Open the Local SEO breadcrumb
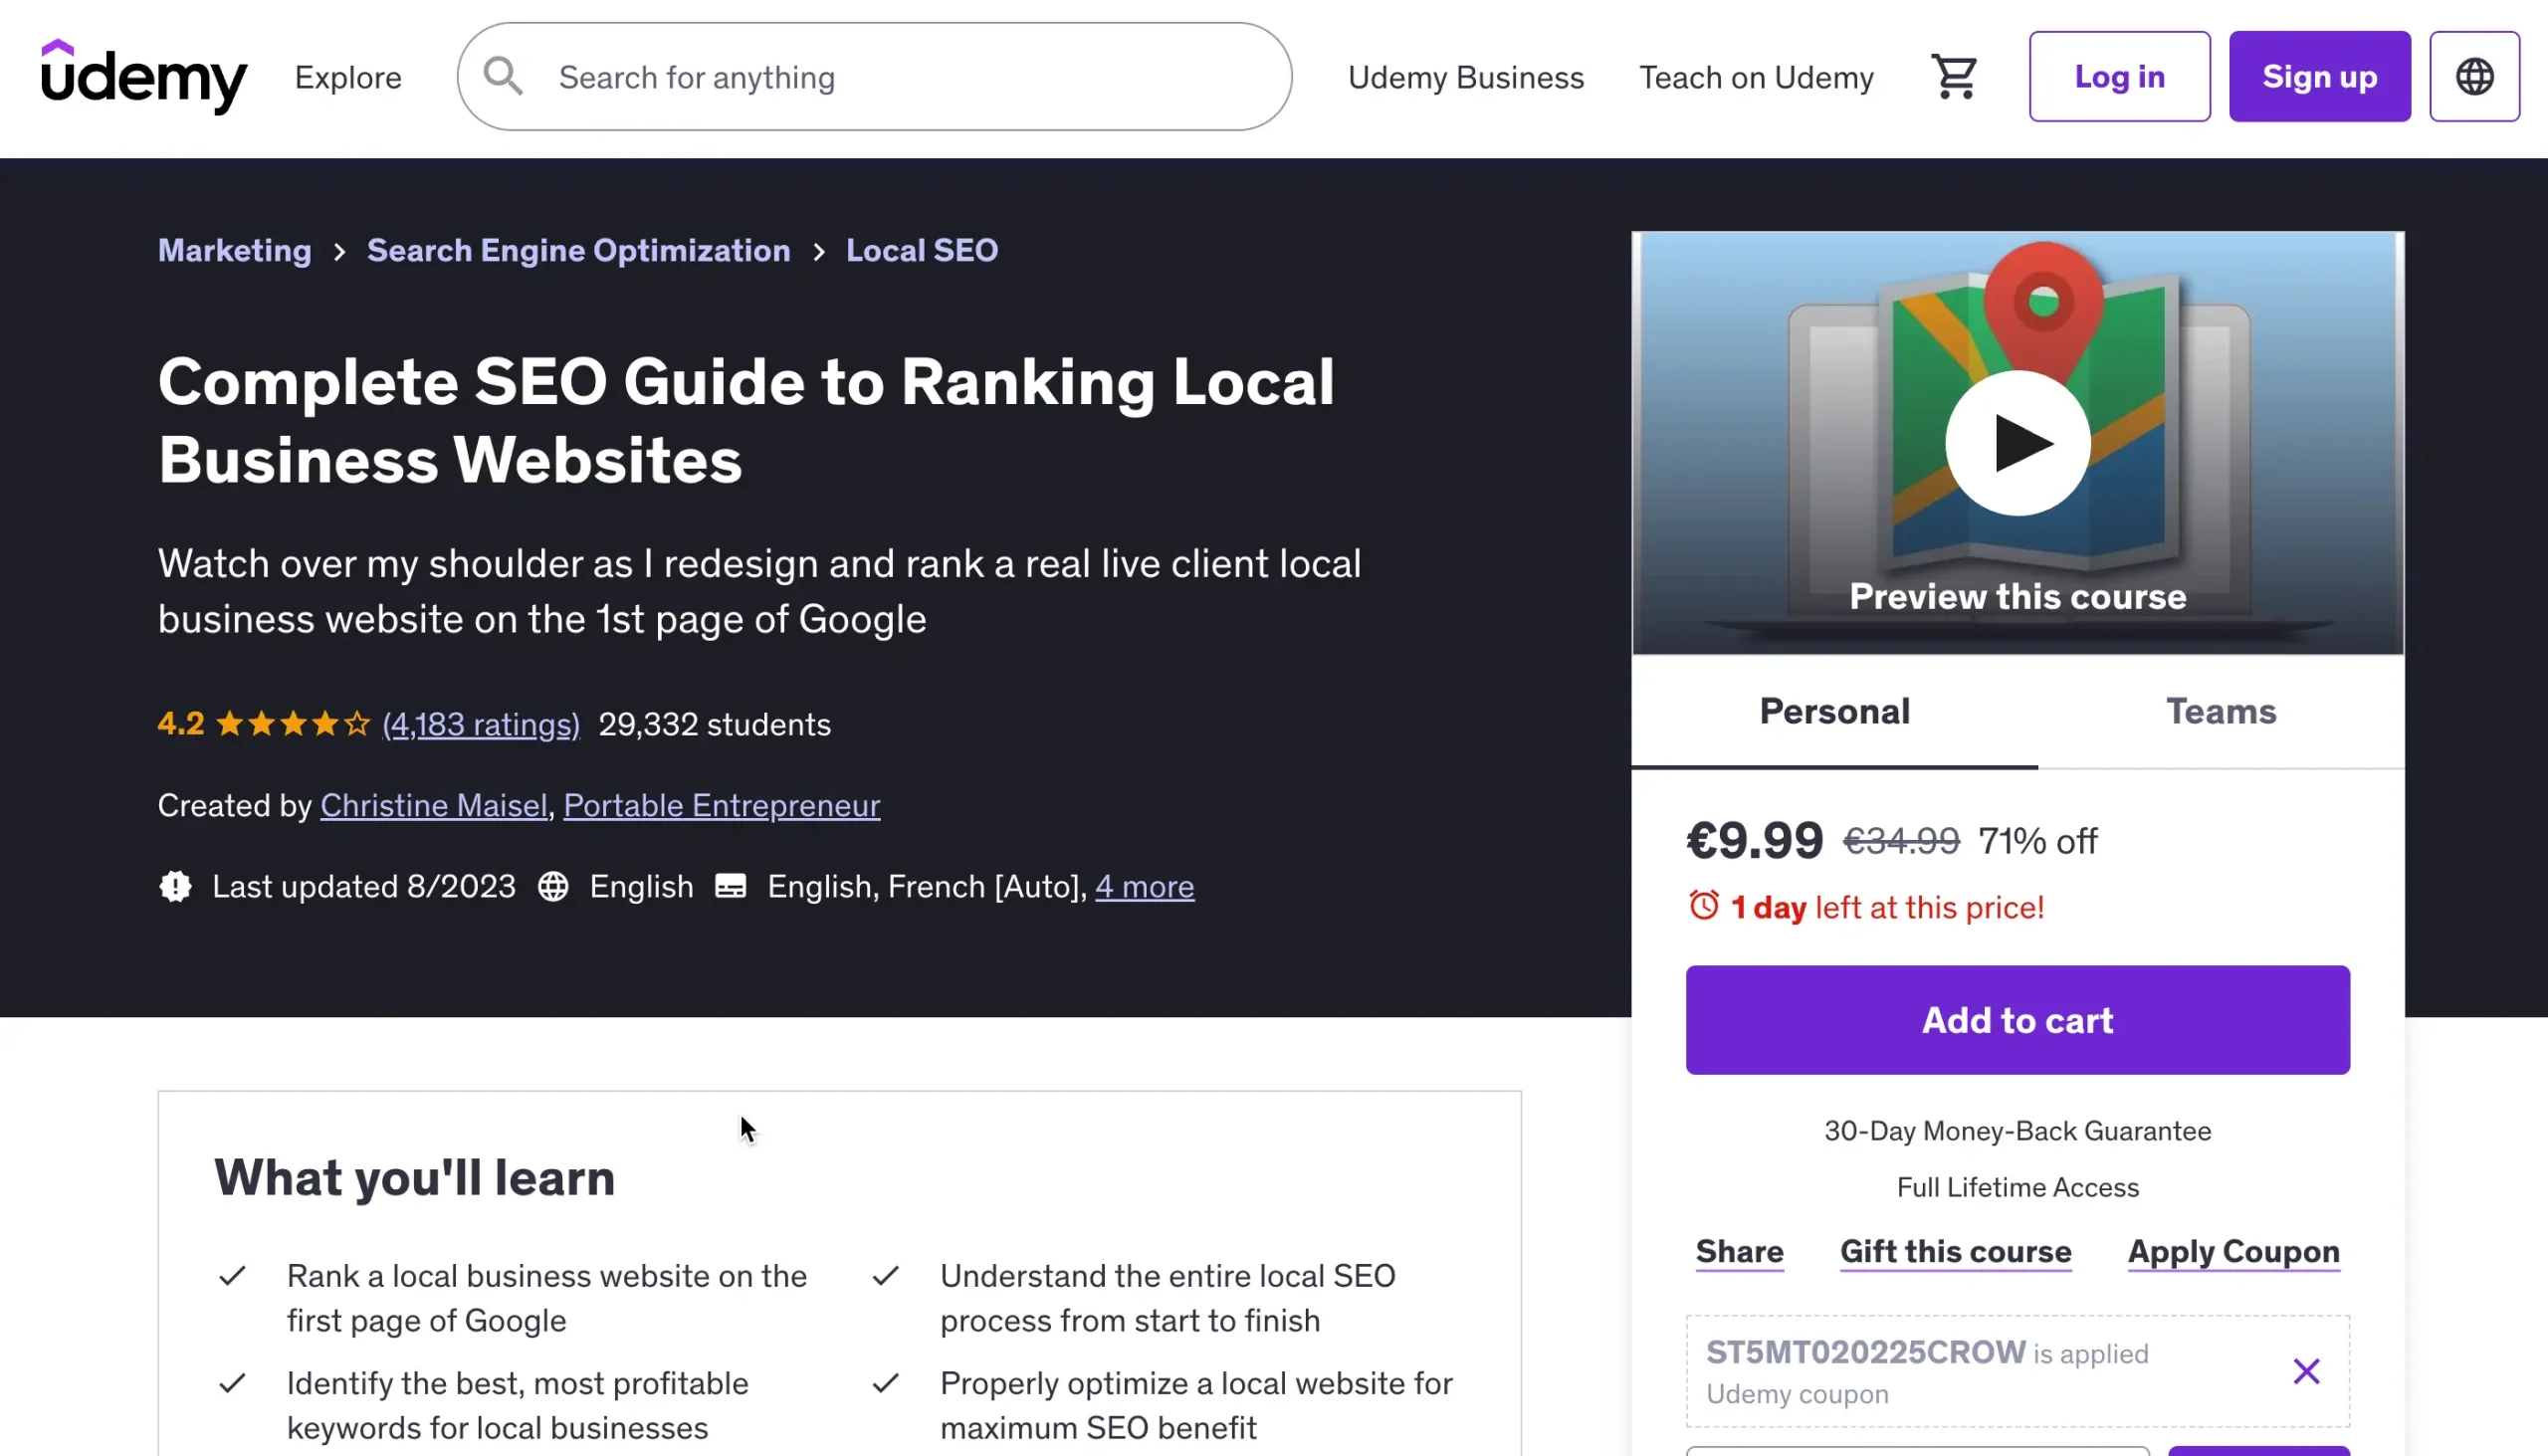2548x1456 pixels. tap(921, 250)
